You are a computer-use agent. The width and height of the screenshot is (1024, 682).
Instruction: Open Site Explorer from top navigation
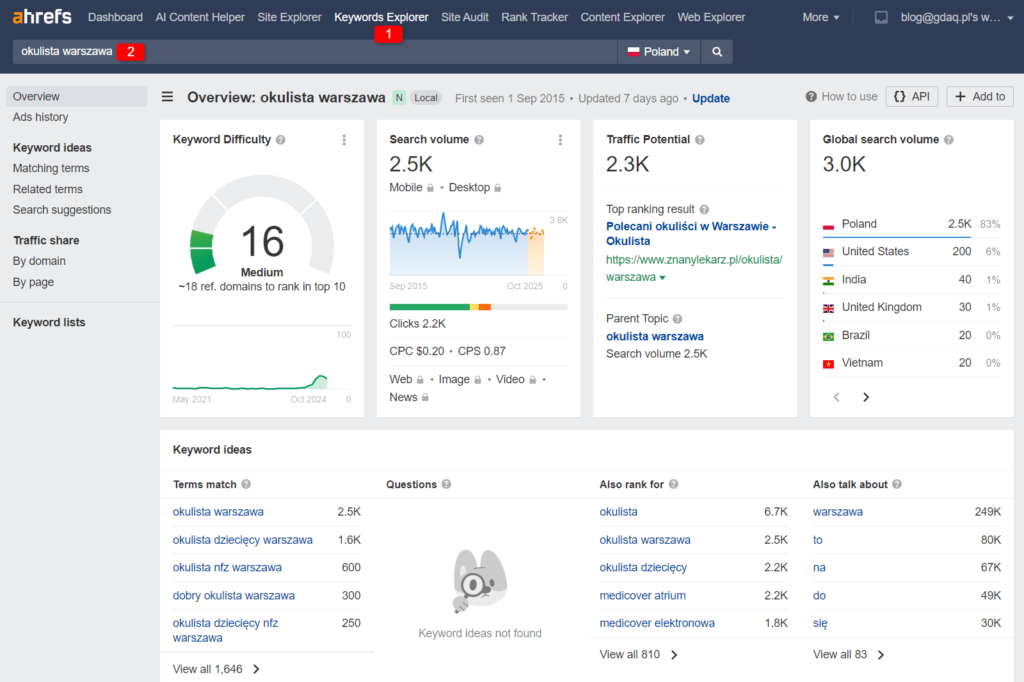pyautogui.click(x=289, y=17)
